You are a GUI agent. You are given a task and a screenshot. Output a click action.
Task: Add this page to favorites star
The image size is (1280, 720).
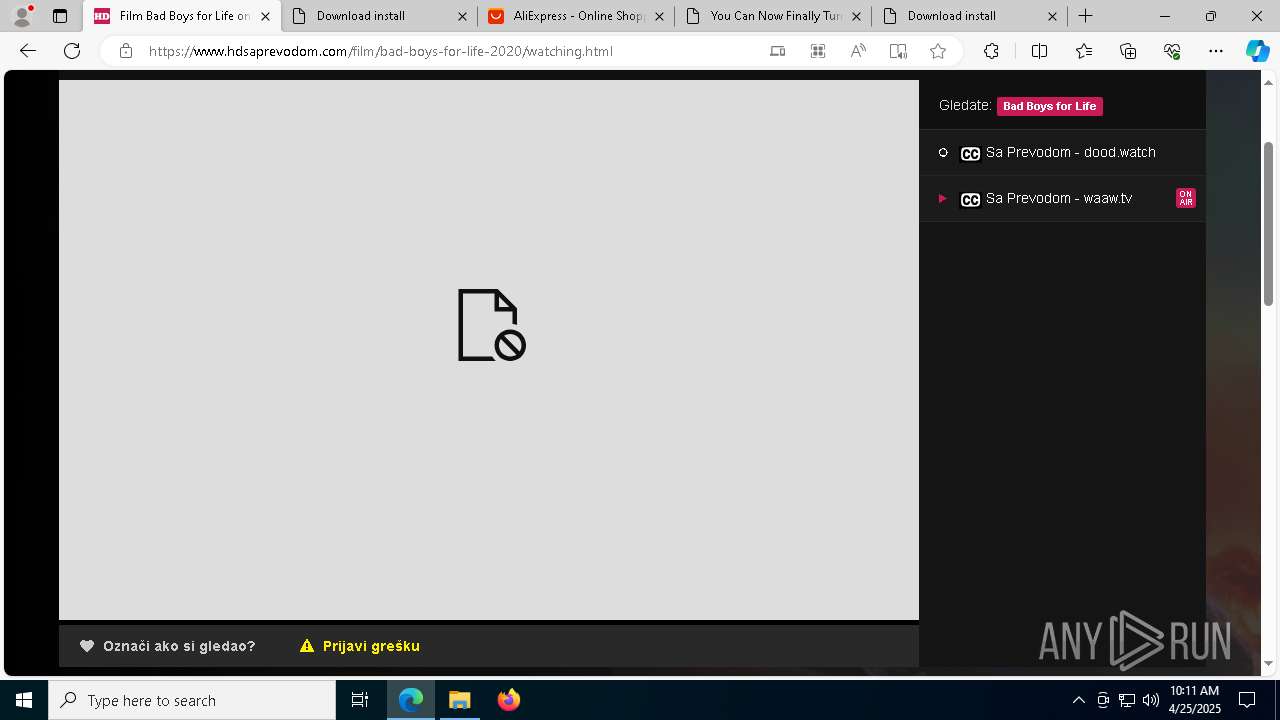point(938,51)
